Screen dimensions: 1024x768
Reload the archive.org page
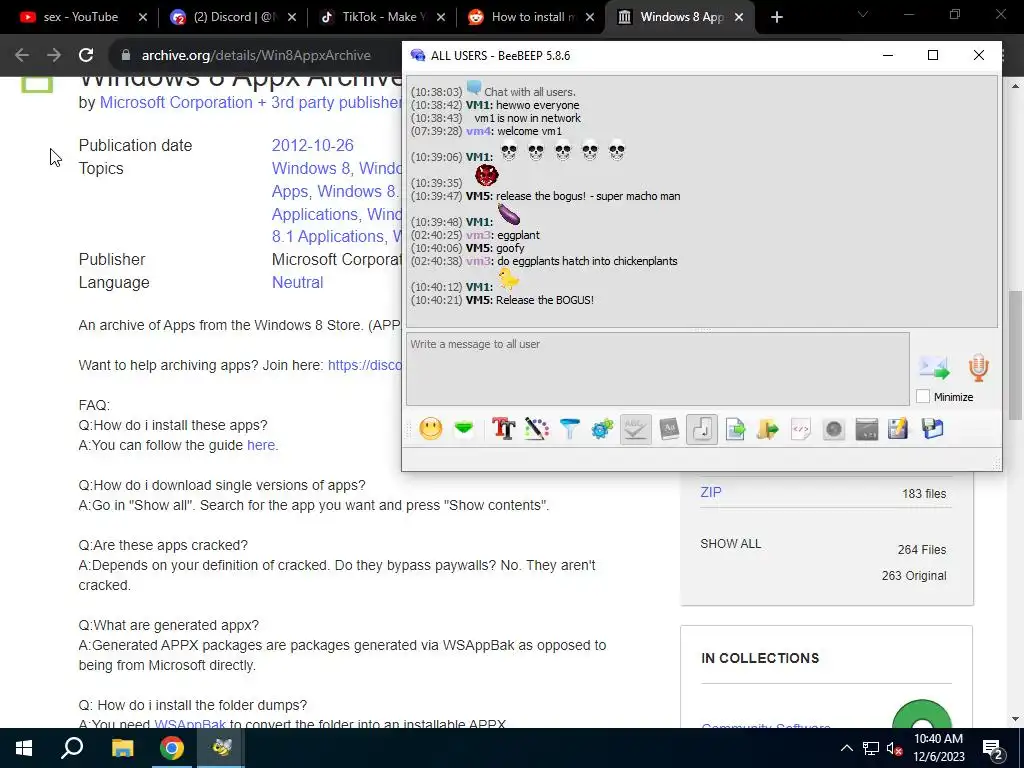point(86,56)
